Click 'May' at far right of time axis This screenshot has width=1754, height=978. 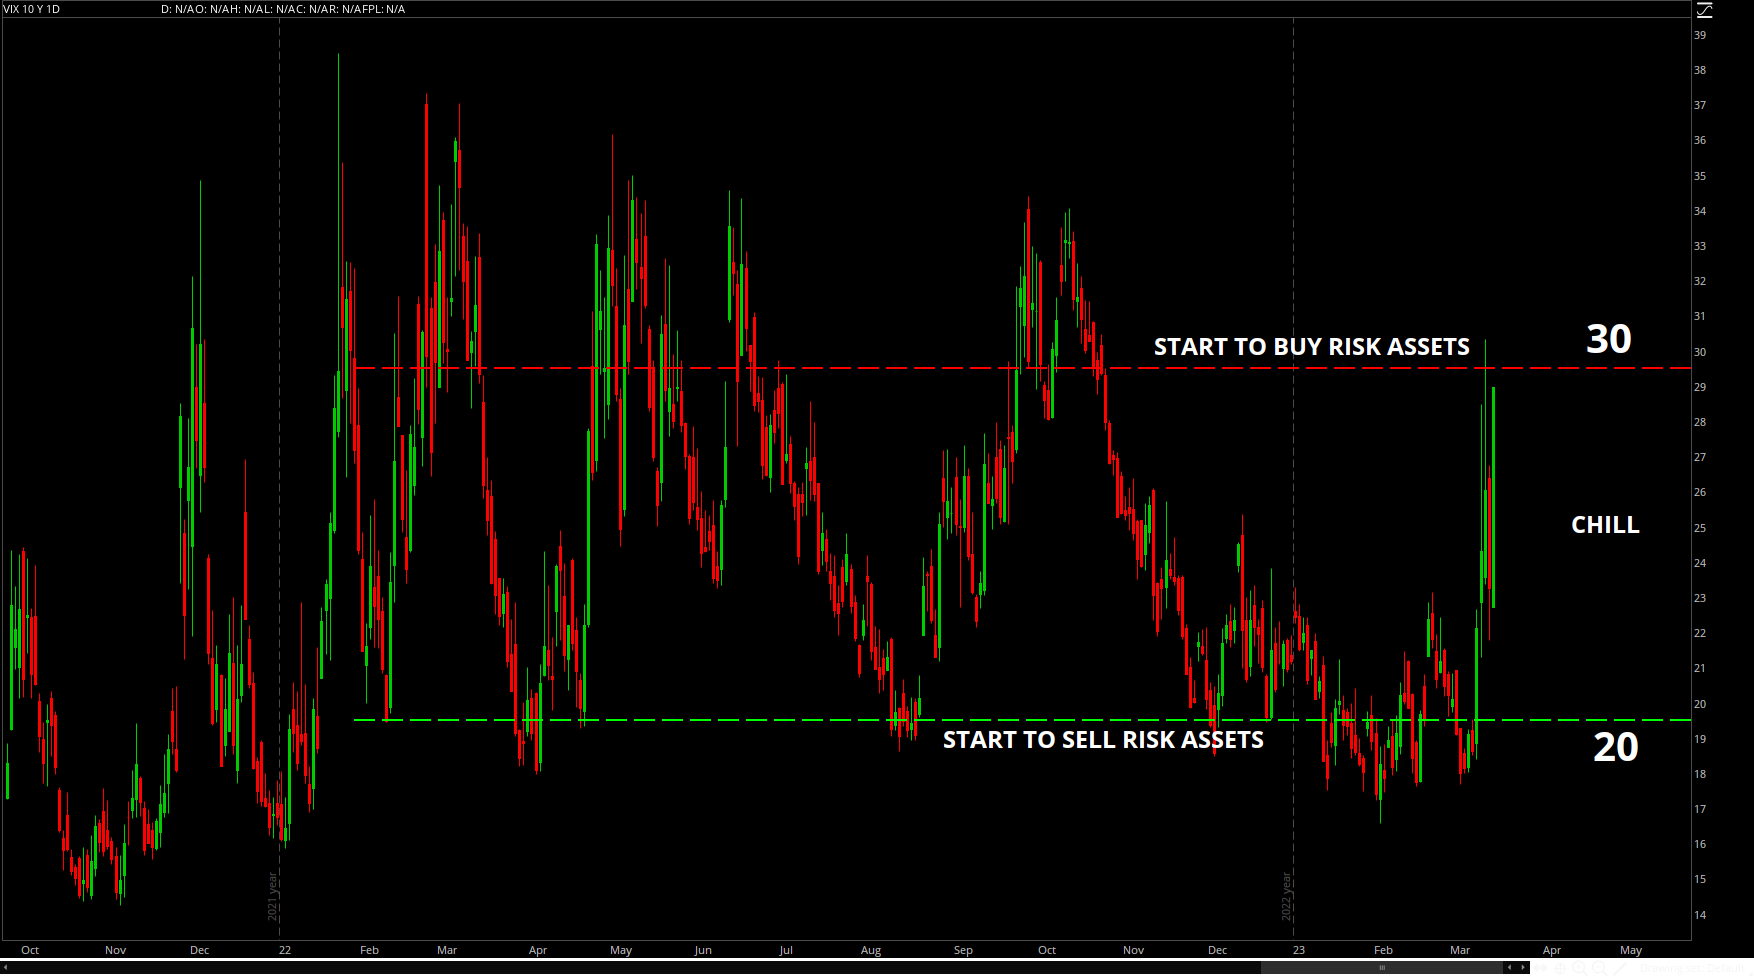(x=1631, y=950)
